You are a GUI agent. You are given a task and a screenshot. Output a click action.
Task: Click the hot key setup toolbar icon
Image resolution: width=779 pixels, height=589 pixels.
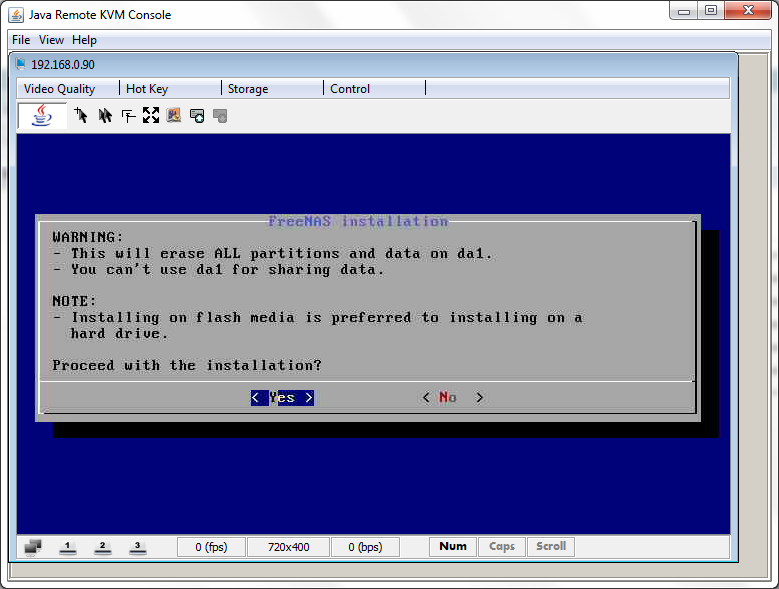click(x=128, y=116)
